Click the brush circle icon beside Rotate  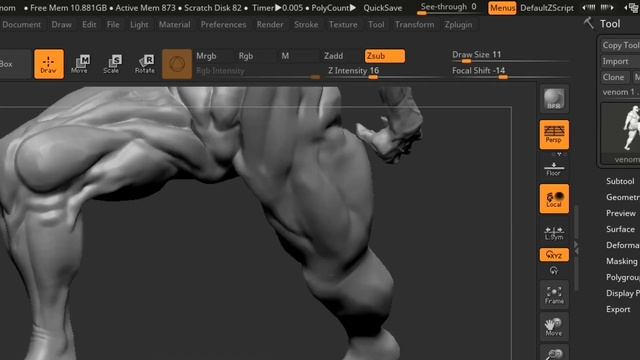[177, 64]
